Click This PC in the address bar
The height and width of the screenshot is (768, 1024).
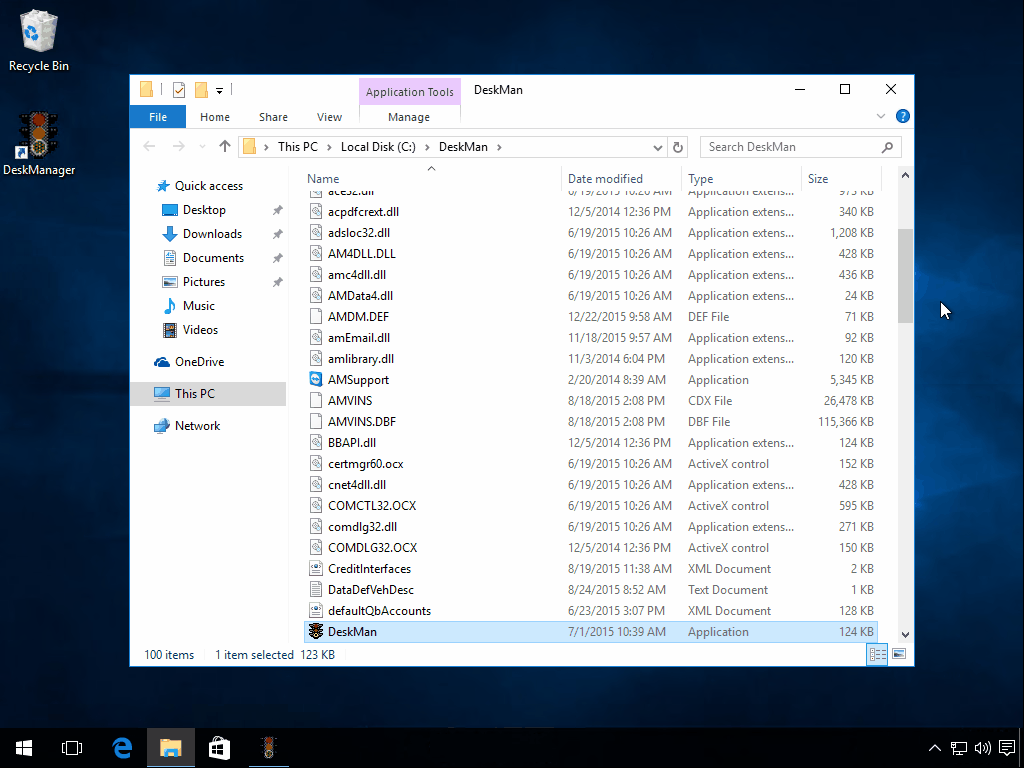pyautogui.click(x=298, y=147)
